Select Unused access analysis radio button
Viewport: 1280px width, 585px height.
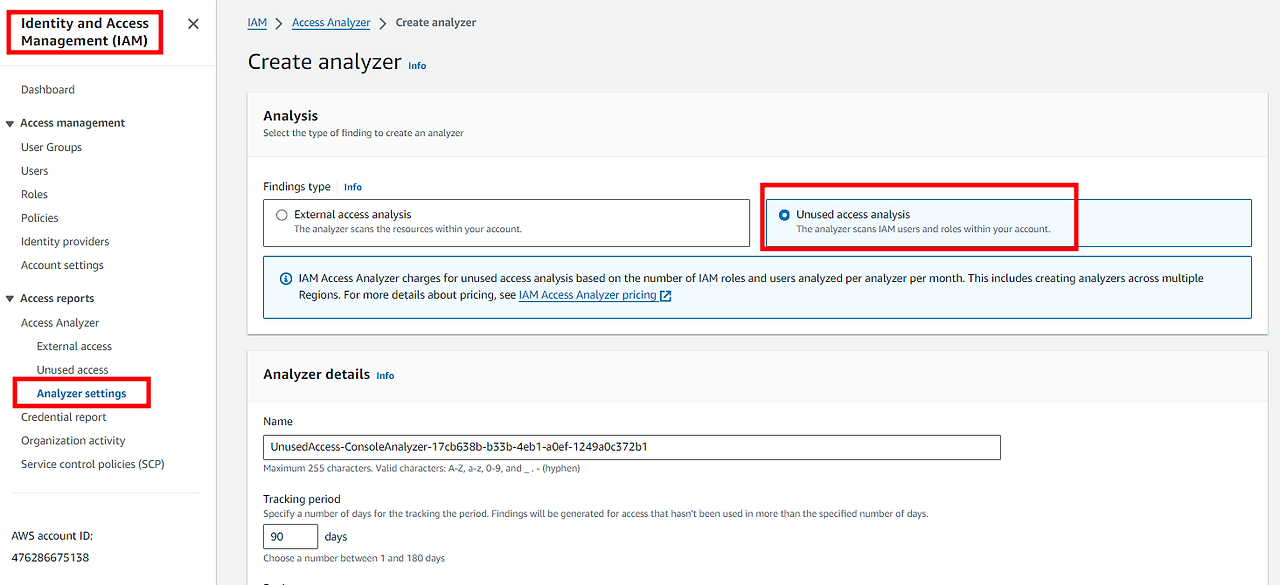[x=784, y=215]
